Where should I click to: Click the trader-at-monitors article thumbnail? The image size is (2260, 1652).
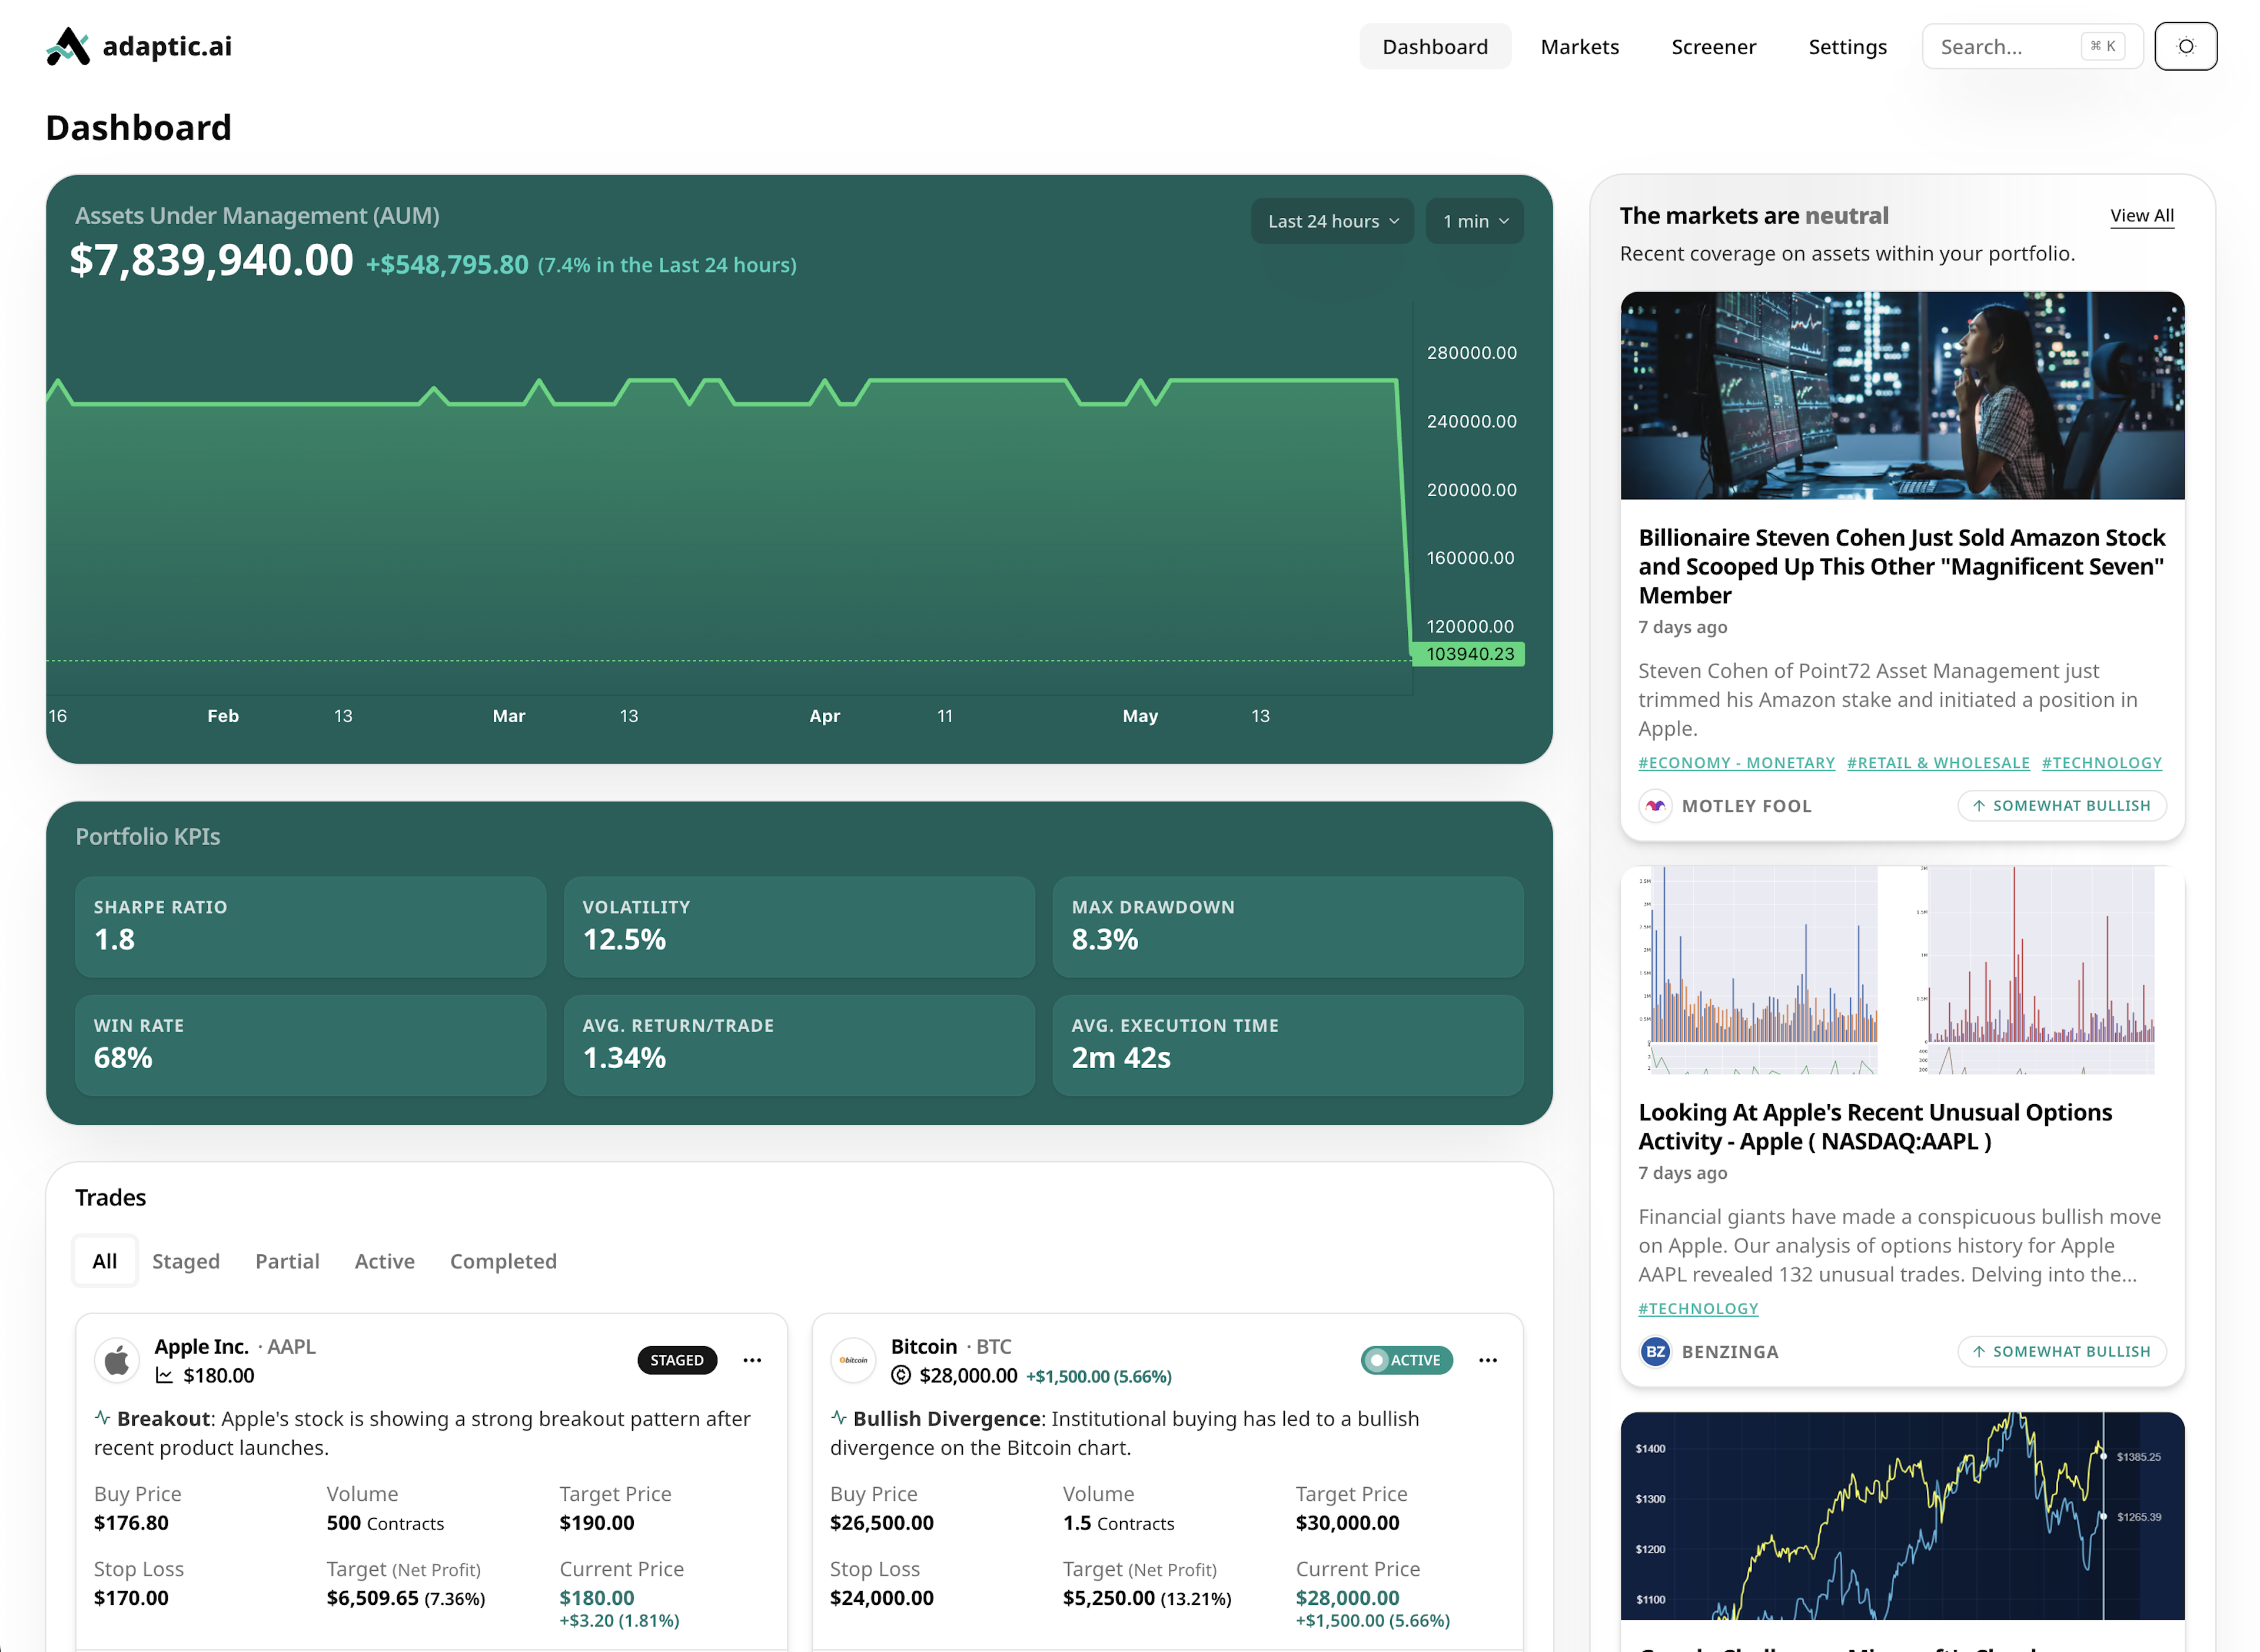[x=1902, y=396]
